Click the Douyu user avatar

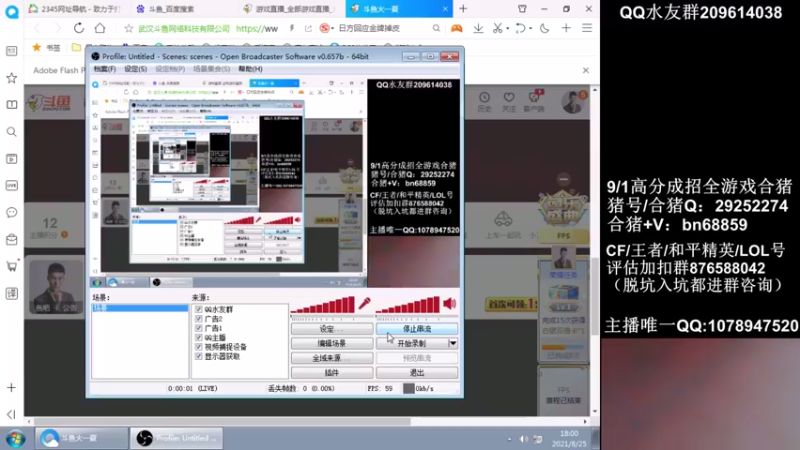[573, 102]
